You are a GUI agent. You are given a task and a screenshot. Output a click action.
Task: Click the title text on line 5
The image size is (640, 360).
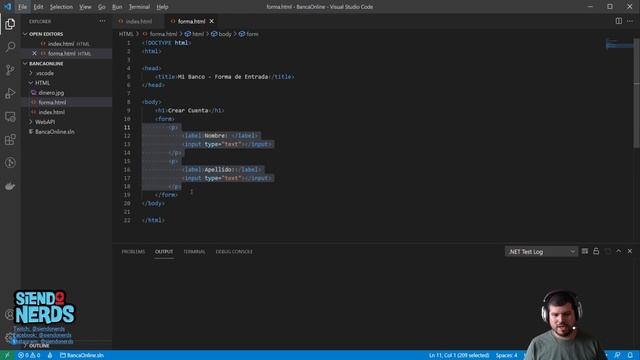(223, 77)
